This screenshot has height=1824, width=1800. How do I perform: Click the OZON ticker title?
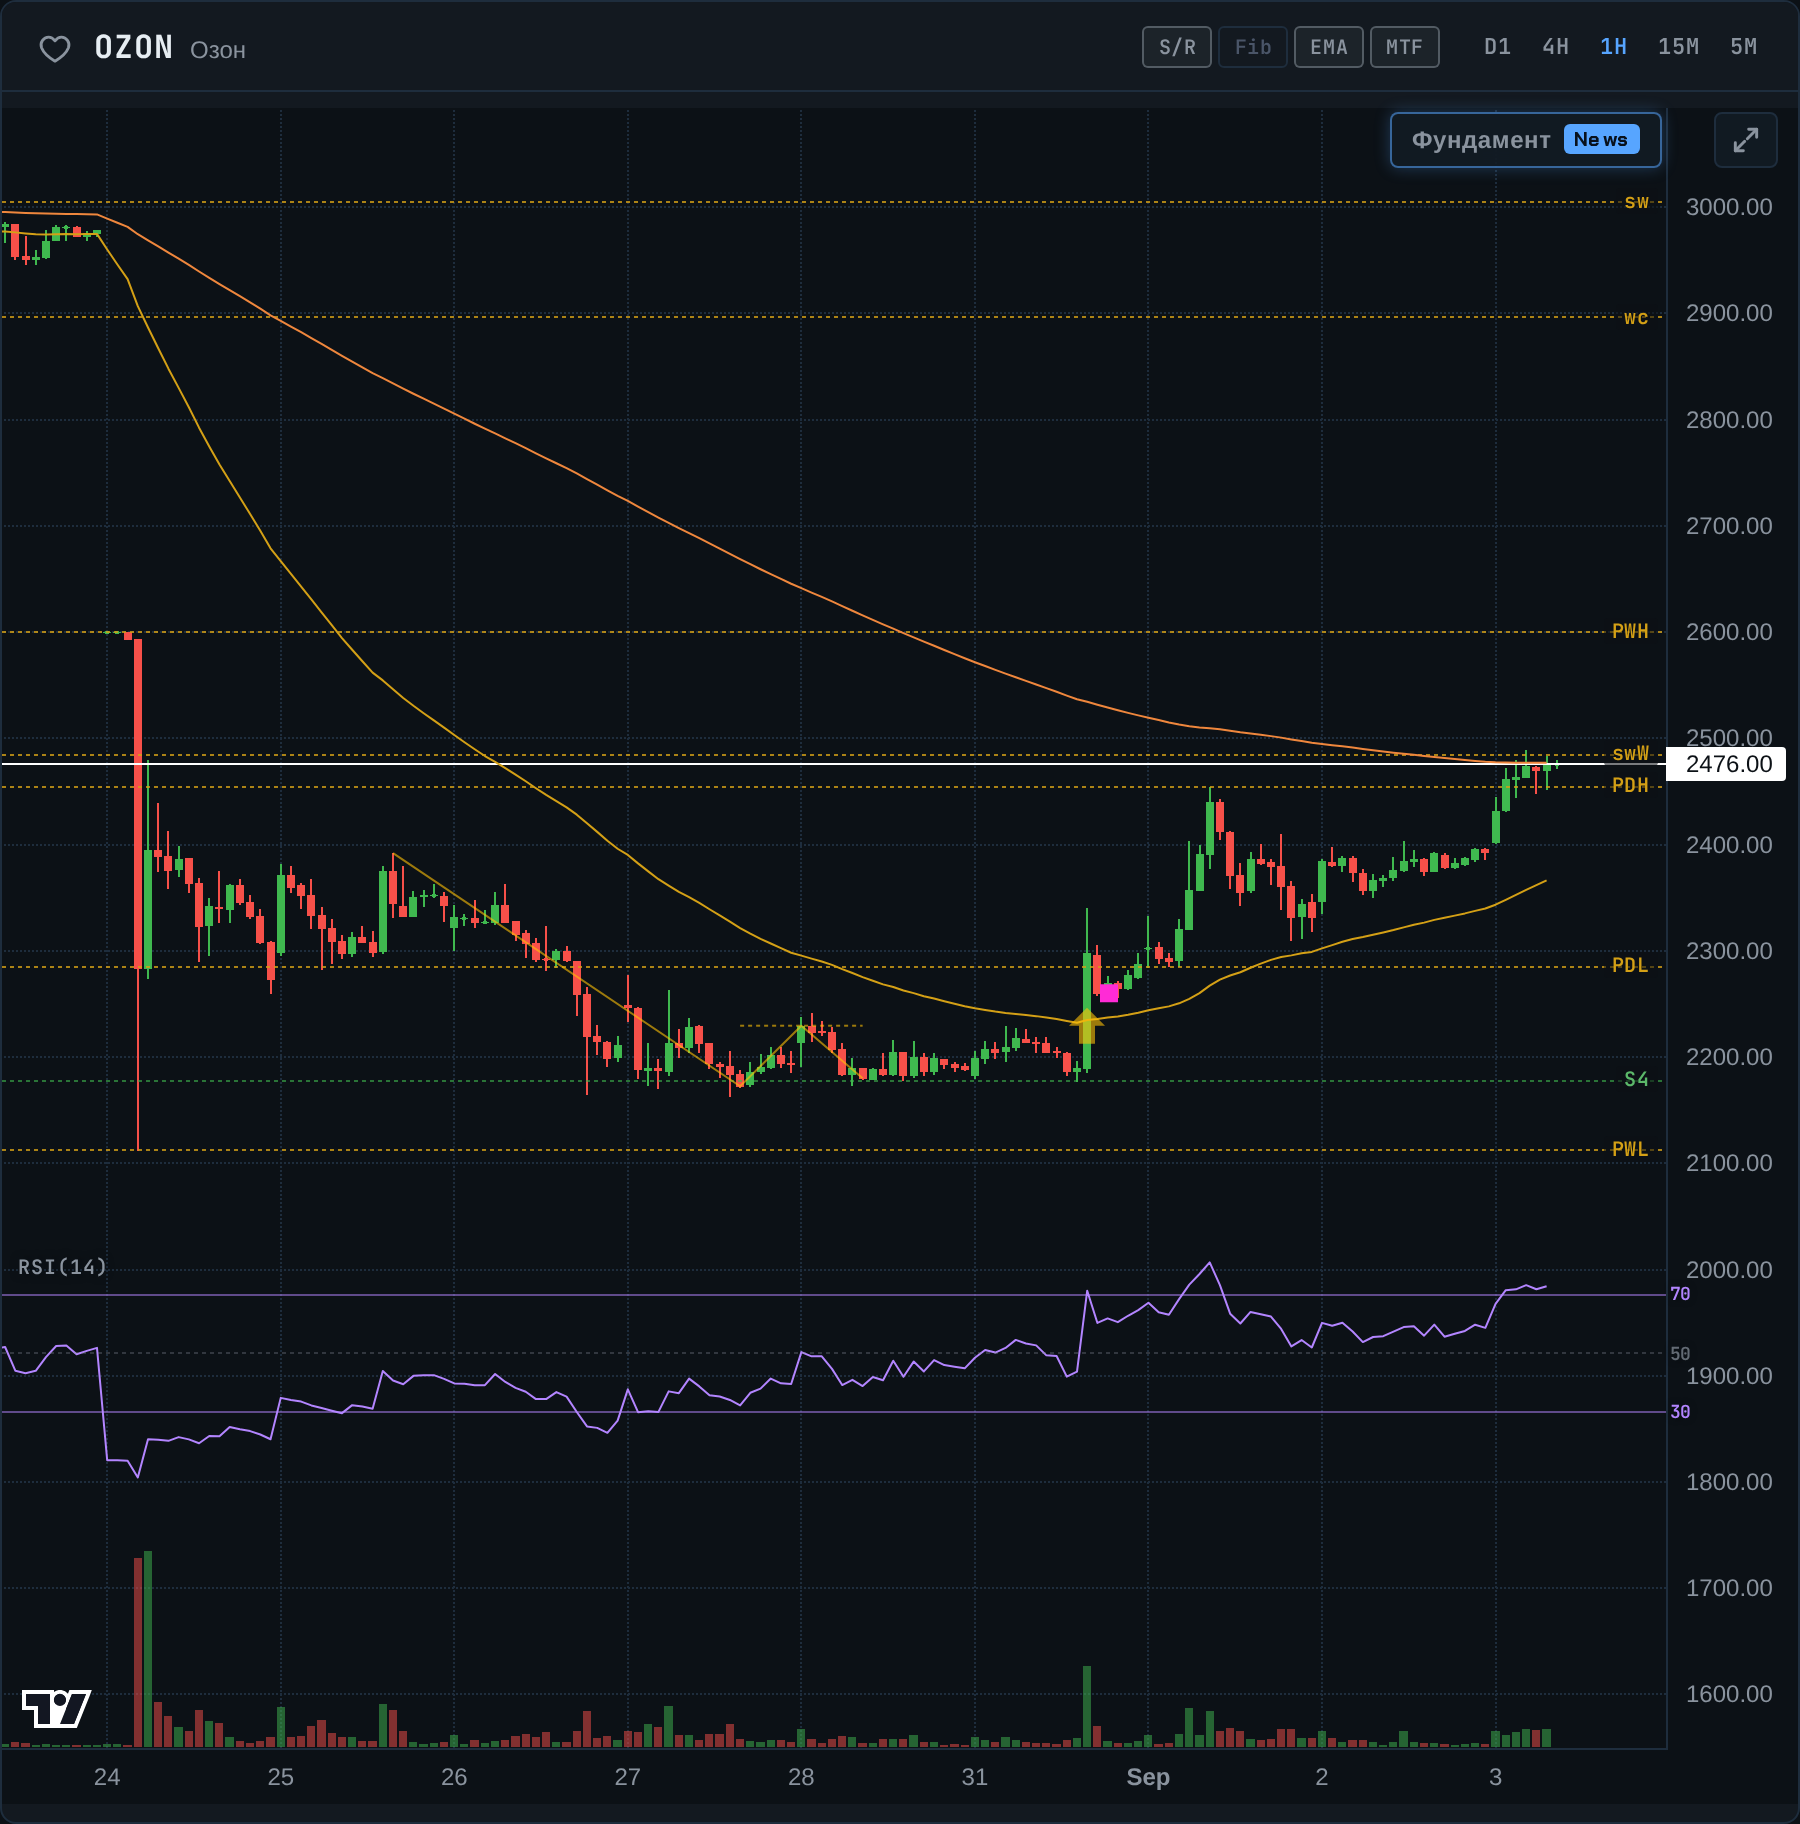[x=134, y=48]
